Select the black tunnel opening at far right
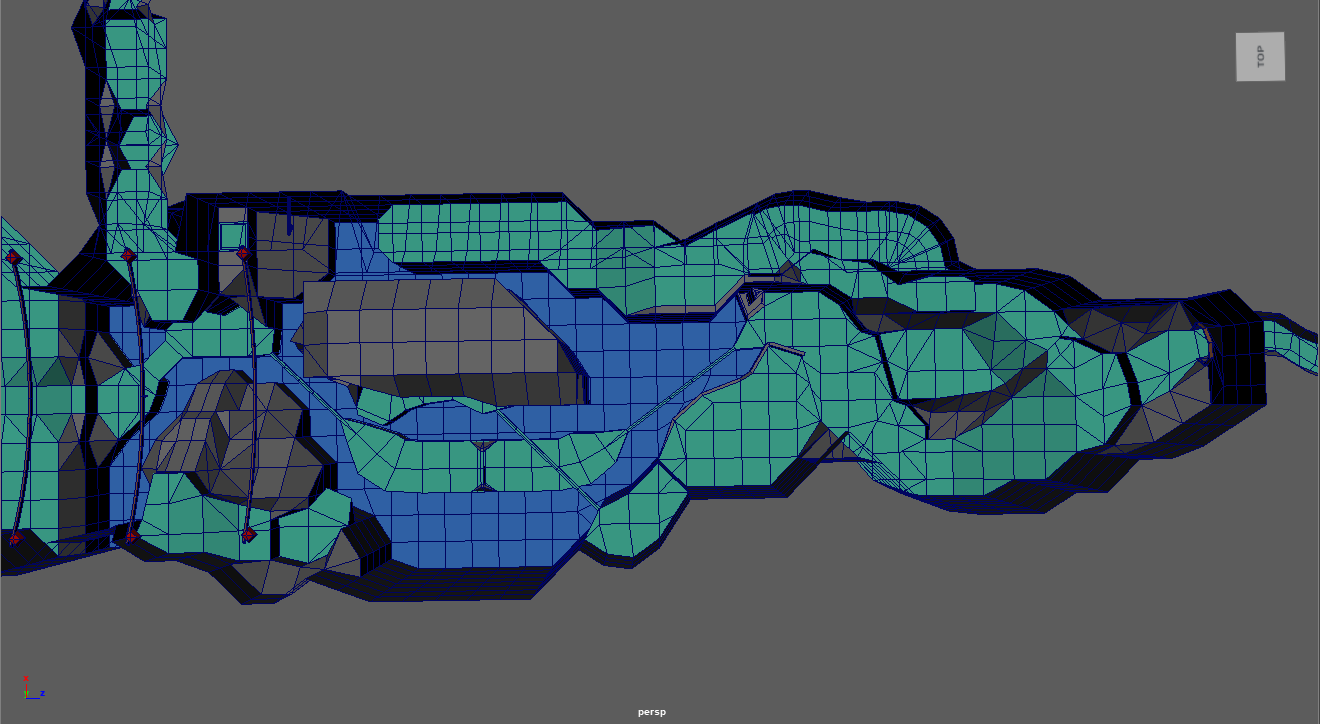Image resolution: width=1320 pixels, height=724 pixels. pyautogui.click(x=1238, y=350)
